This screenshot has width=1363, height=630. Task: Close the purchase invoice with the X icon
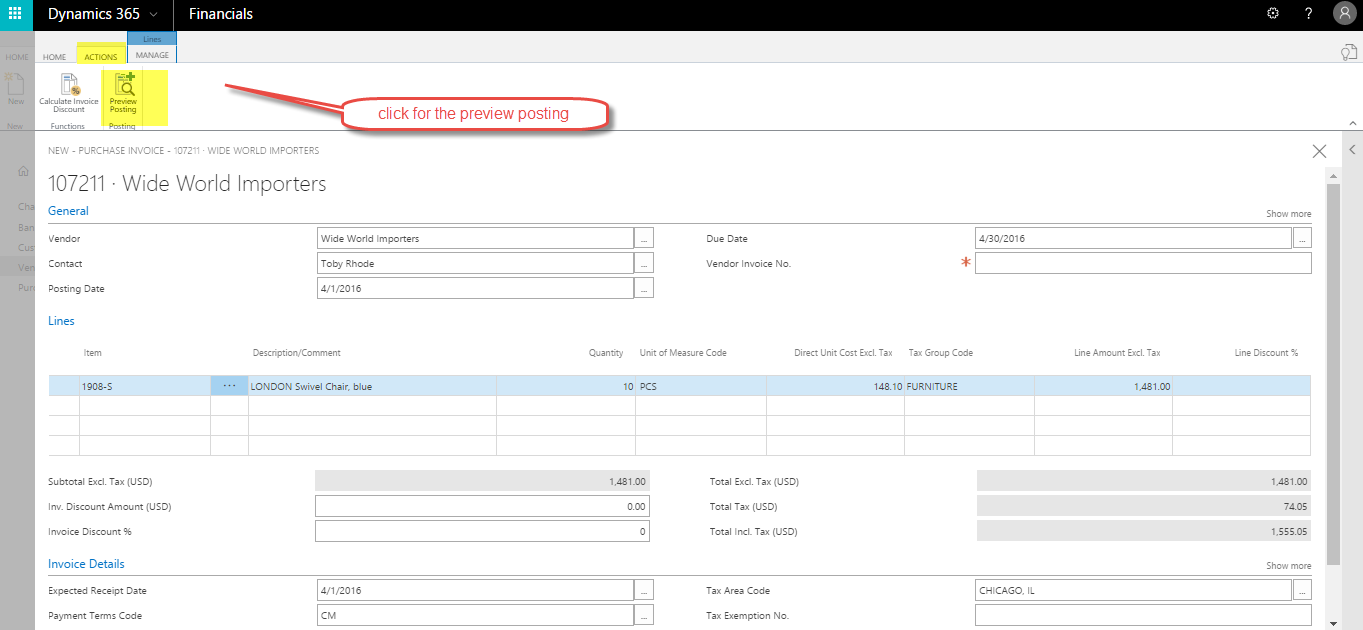click(x=1319, y=151)
